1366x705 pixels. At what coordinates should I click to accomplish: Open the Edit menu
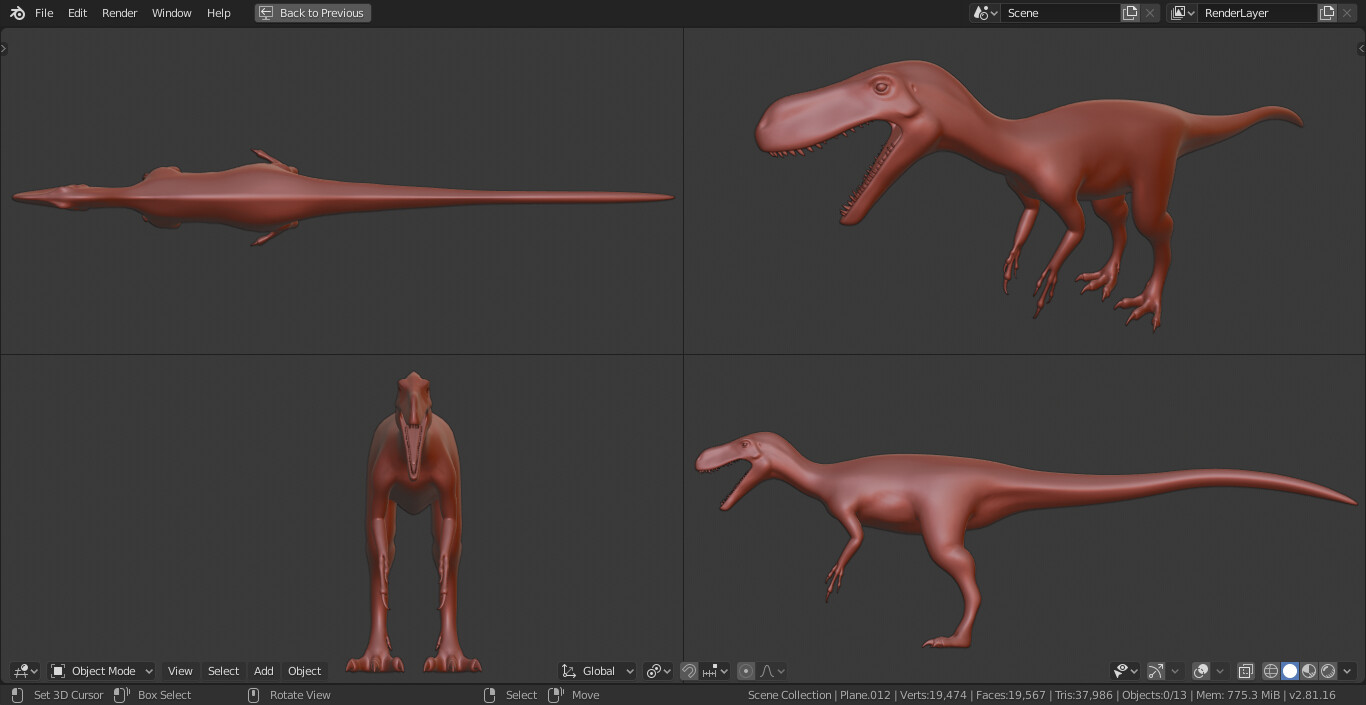[x=76, y=12]
